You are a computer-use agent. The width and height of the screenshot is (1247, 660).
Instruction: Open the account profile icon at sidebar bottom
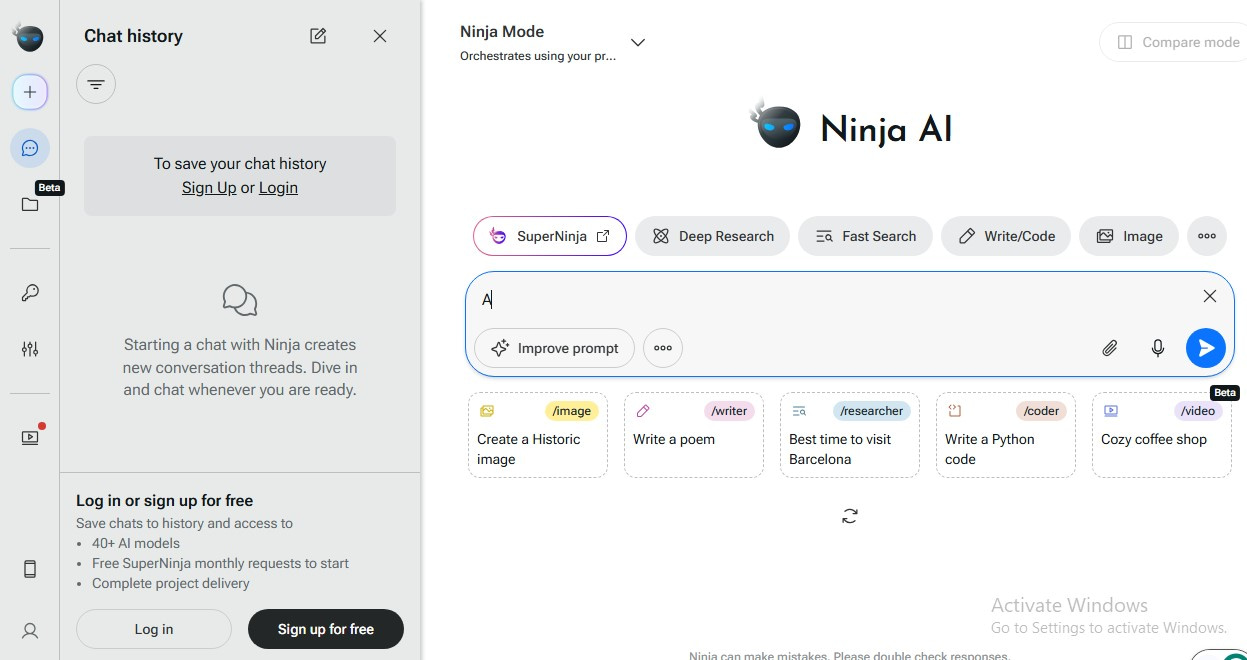(30, 630)
